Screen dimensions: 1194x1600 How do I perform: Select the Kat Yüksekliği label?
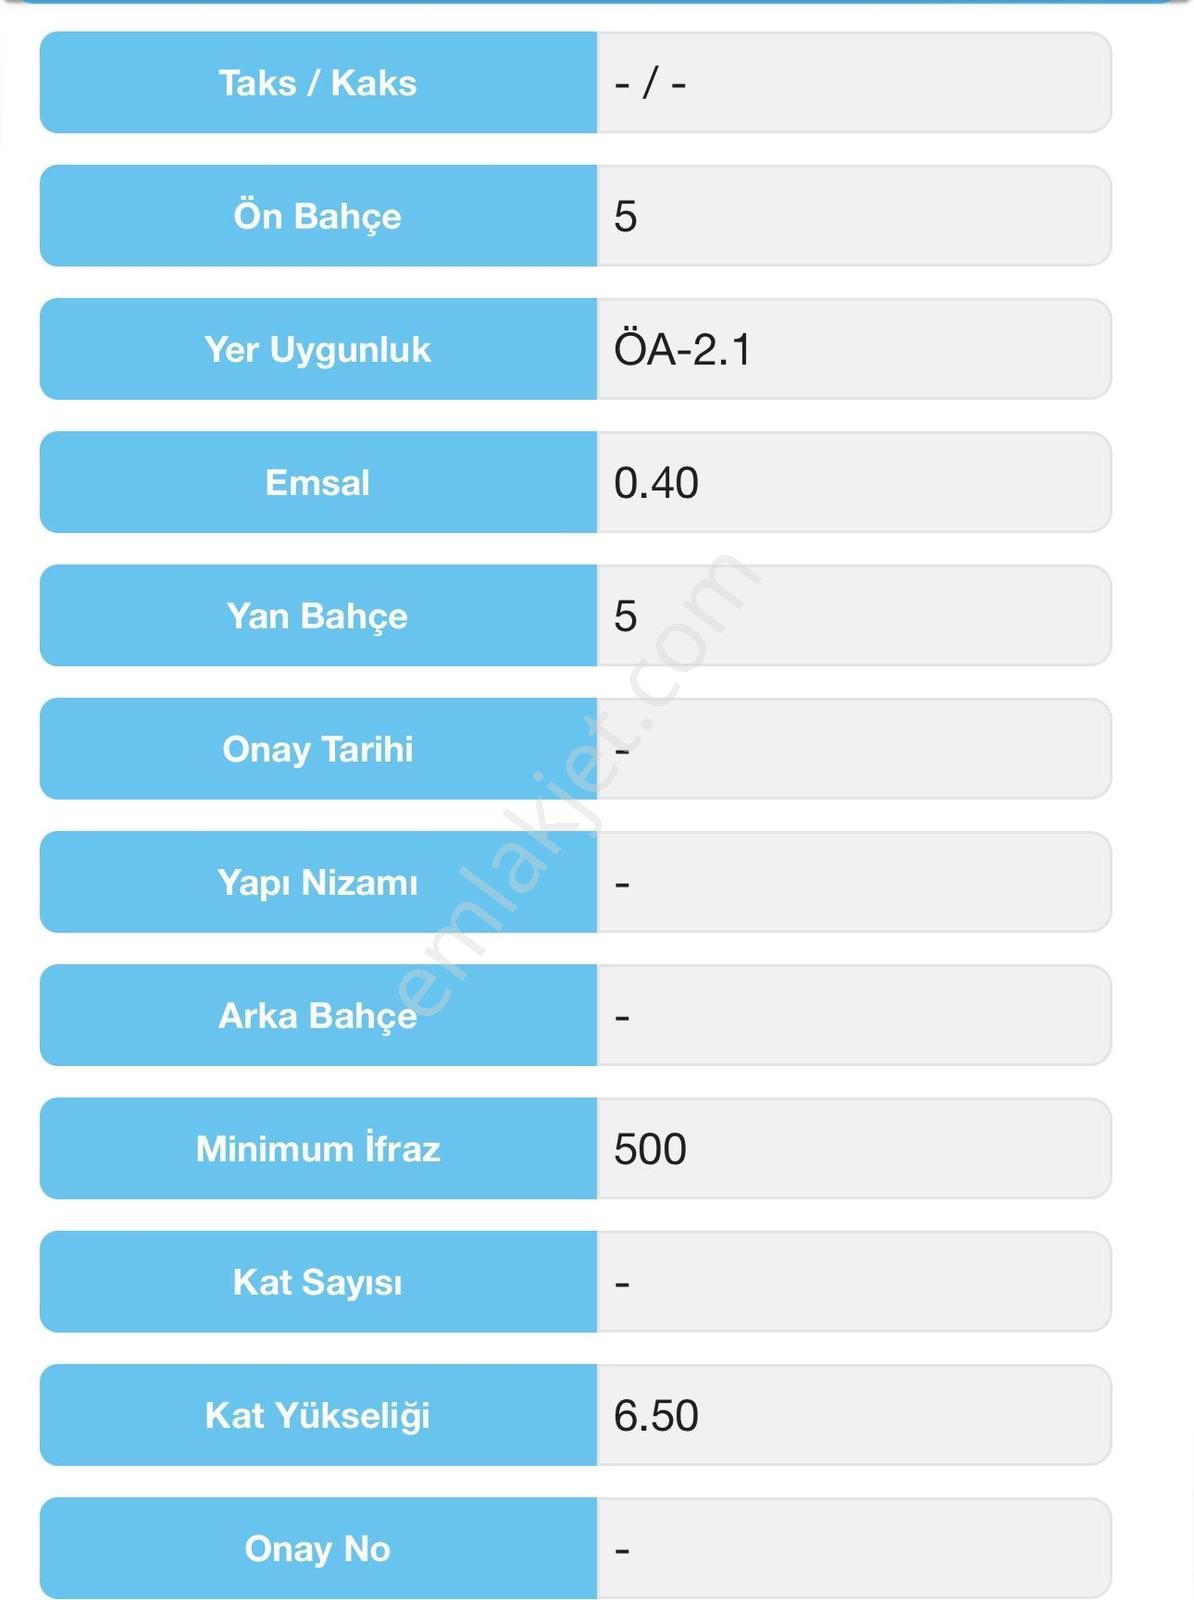318,1415
